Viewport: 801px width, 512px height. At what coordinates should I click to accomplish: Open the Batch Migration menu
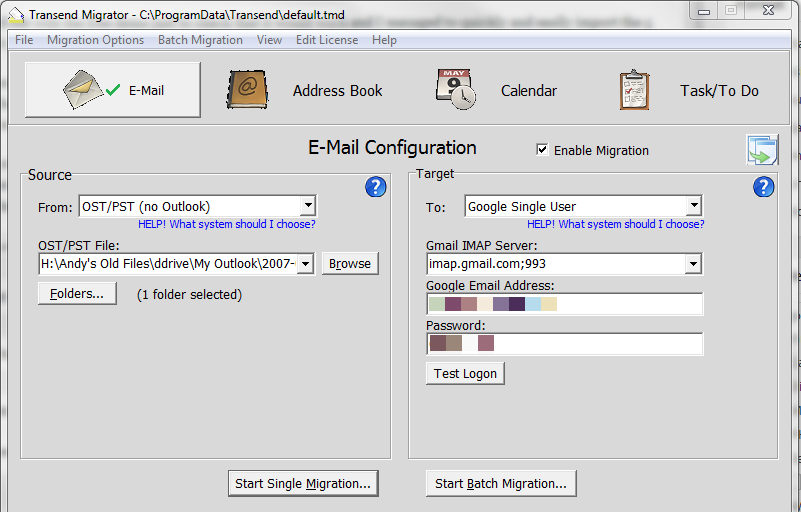(x=200, y=40)
